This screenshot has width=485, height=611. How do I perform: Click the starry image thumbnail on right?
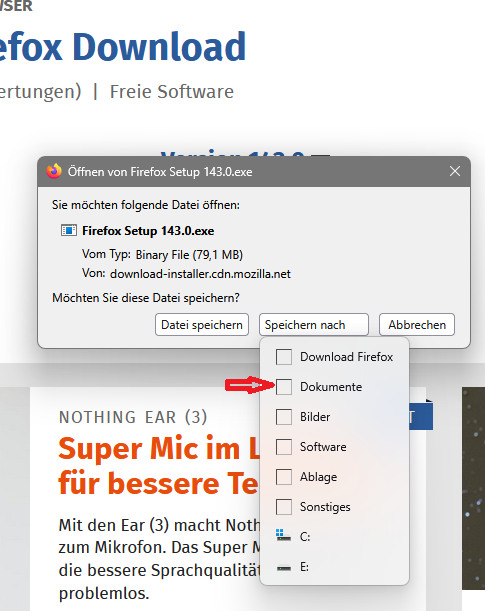pyautogui.click(x=473, y=488)
